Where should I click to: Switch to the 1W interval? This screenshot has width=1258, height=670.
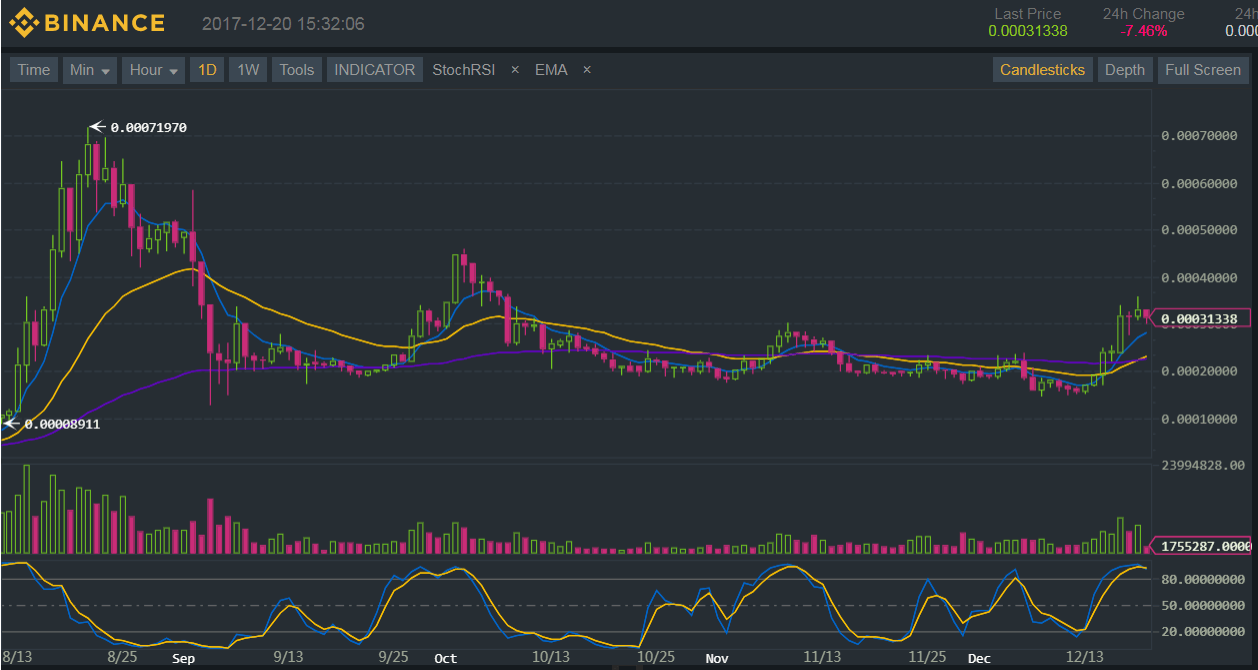(x=247, y=70)
